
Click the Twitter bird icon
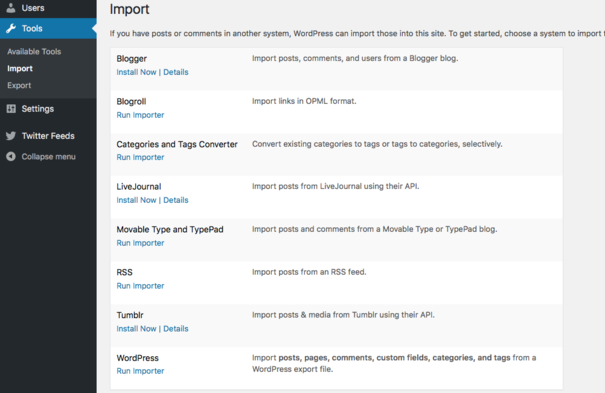[x=11, y=136]
